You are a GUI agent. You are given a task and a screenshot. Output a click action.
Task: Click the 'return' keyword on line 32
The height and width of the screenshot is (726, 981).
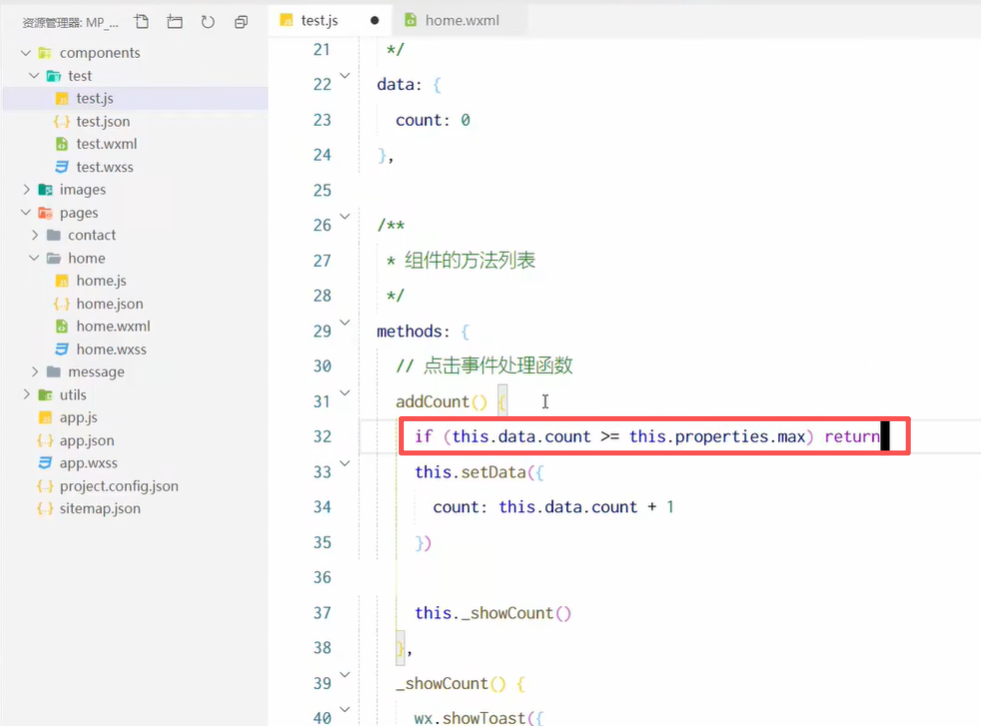coord(852,436)
